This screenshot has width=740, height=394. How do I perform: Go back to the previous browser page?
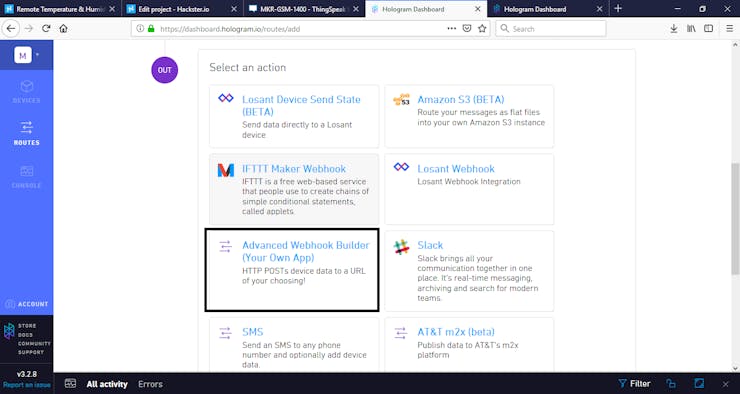[x=11, y=28]
